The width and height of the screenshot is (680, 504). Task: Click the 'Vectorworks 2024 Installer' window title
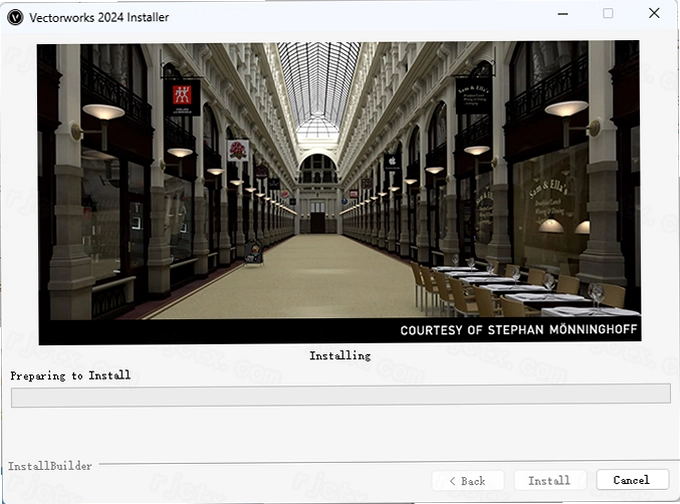pos(99,17)
